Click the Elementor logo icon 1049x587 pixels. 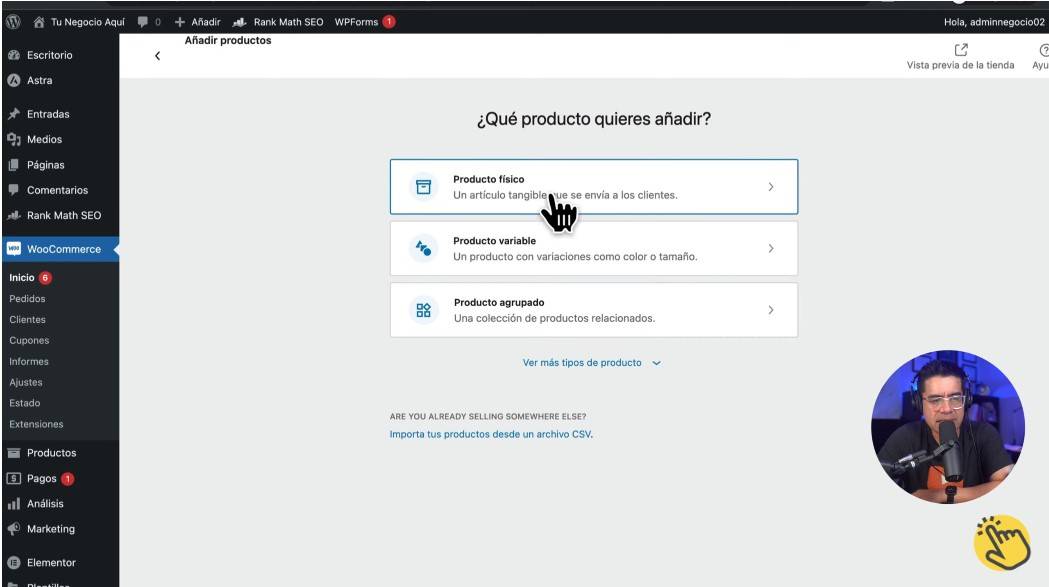[13, 563]
